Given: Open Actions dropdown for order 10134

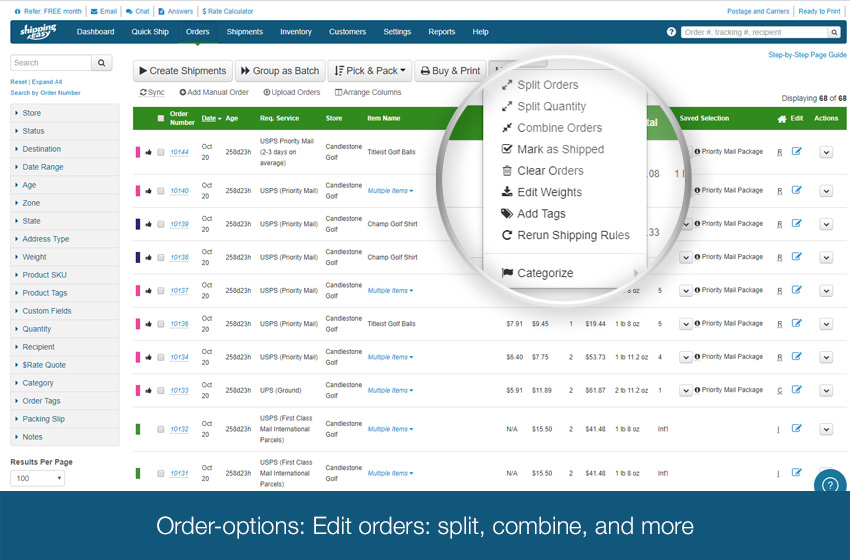Looking at the screenshot, I should click(x=826, y=357).
